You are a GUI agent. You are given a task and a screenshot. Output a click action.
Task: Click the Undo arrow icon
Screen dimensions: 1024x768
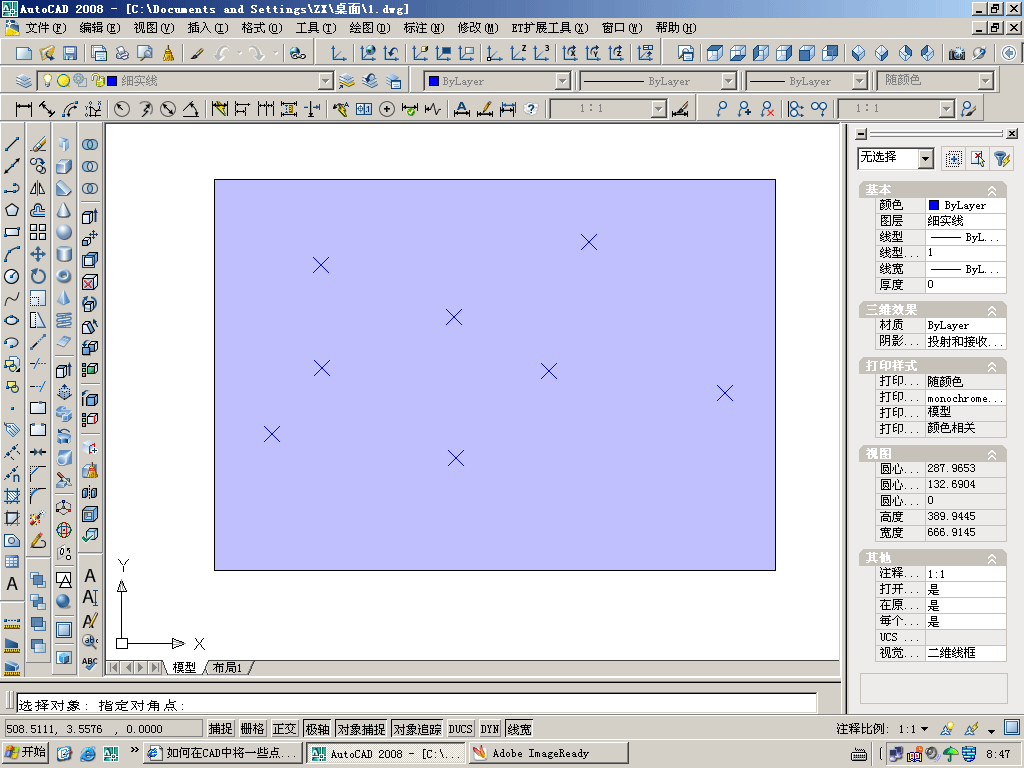click(x=223, y=53)
